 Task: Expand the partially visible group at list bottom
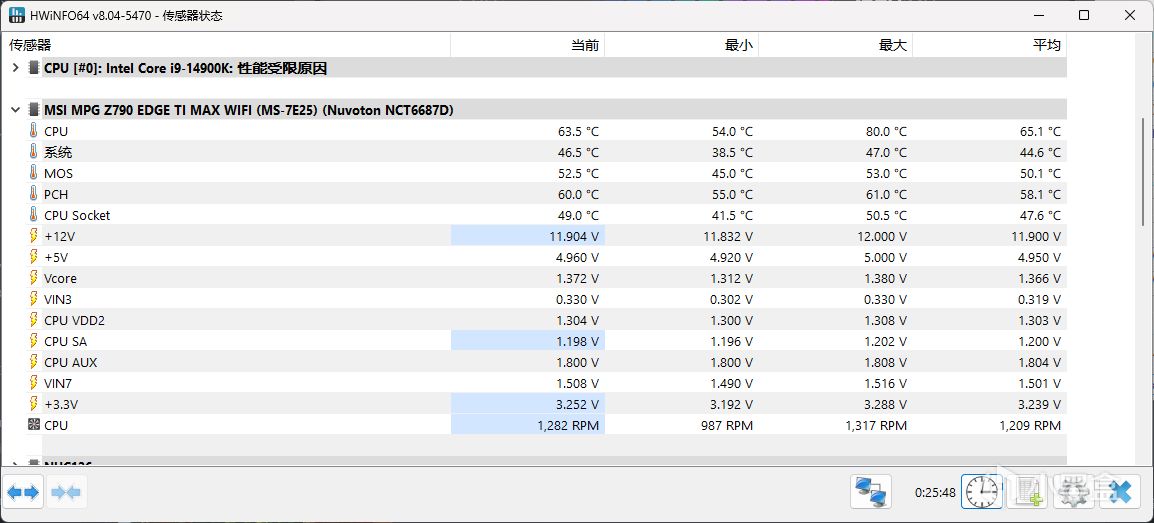pyautogui.click(x=15, y=464)
